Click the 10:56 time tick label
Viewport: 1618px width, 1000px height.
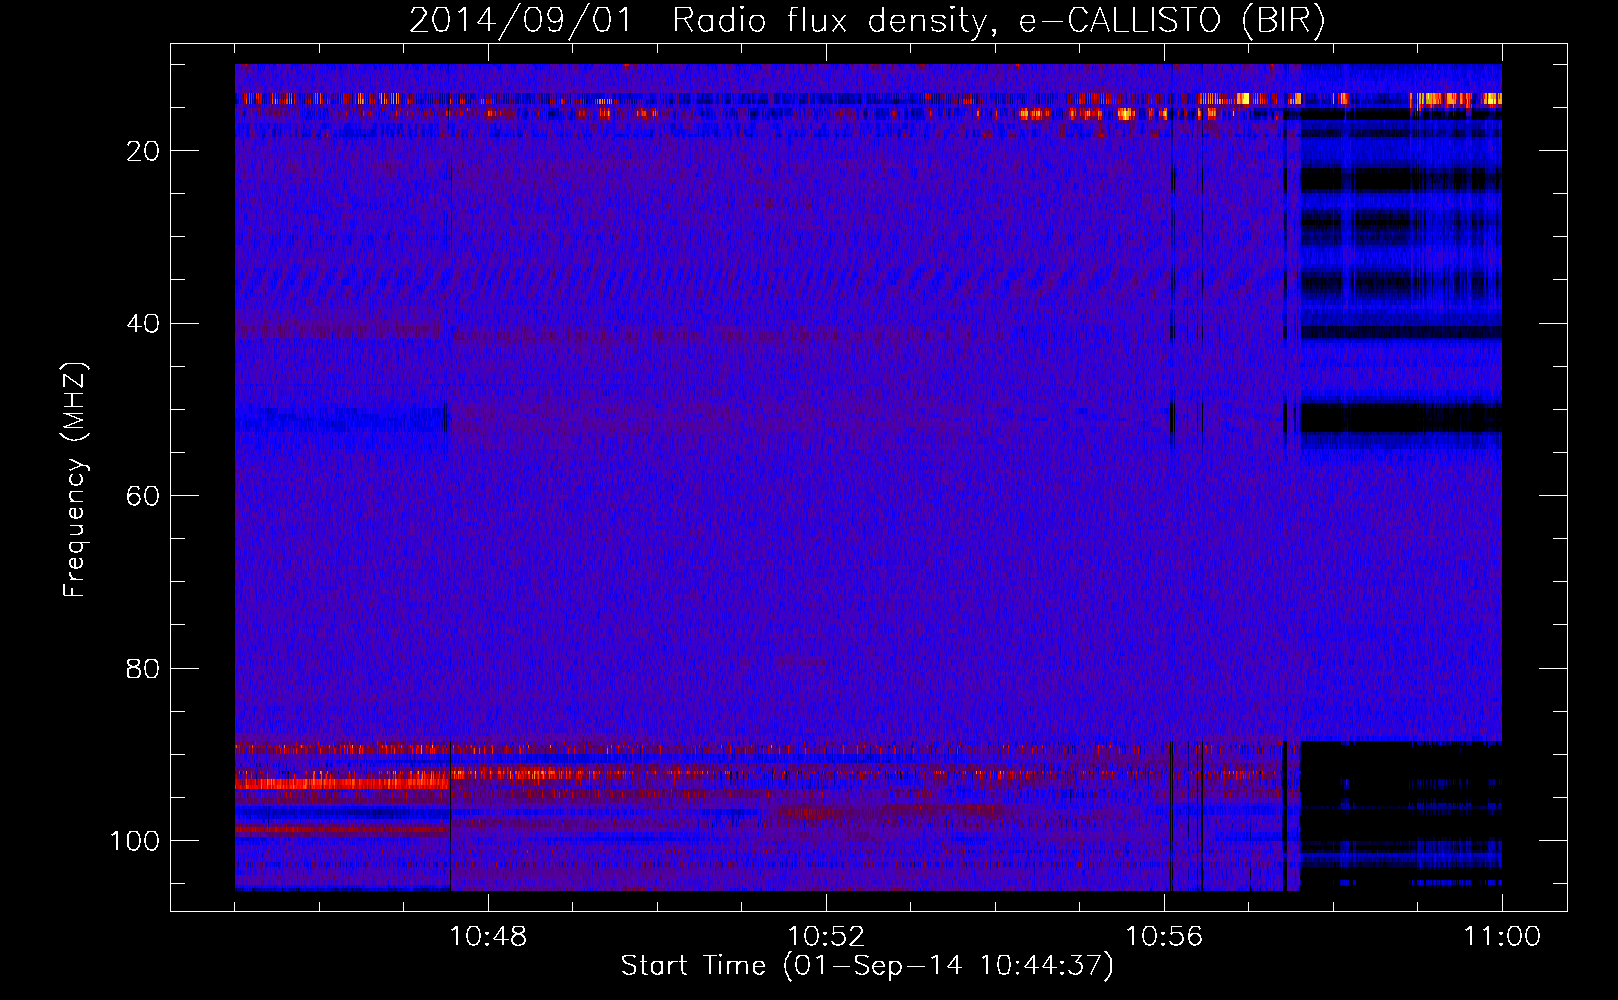click(1164, 937)
